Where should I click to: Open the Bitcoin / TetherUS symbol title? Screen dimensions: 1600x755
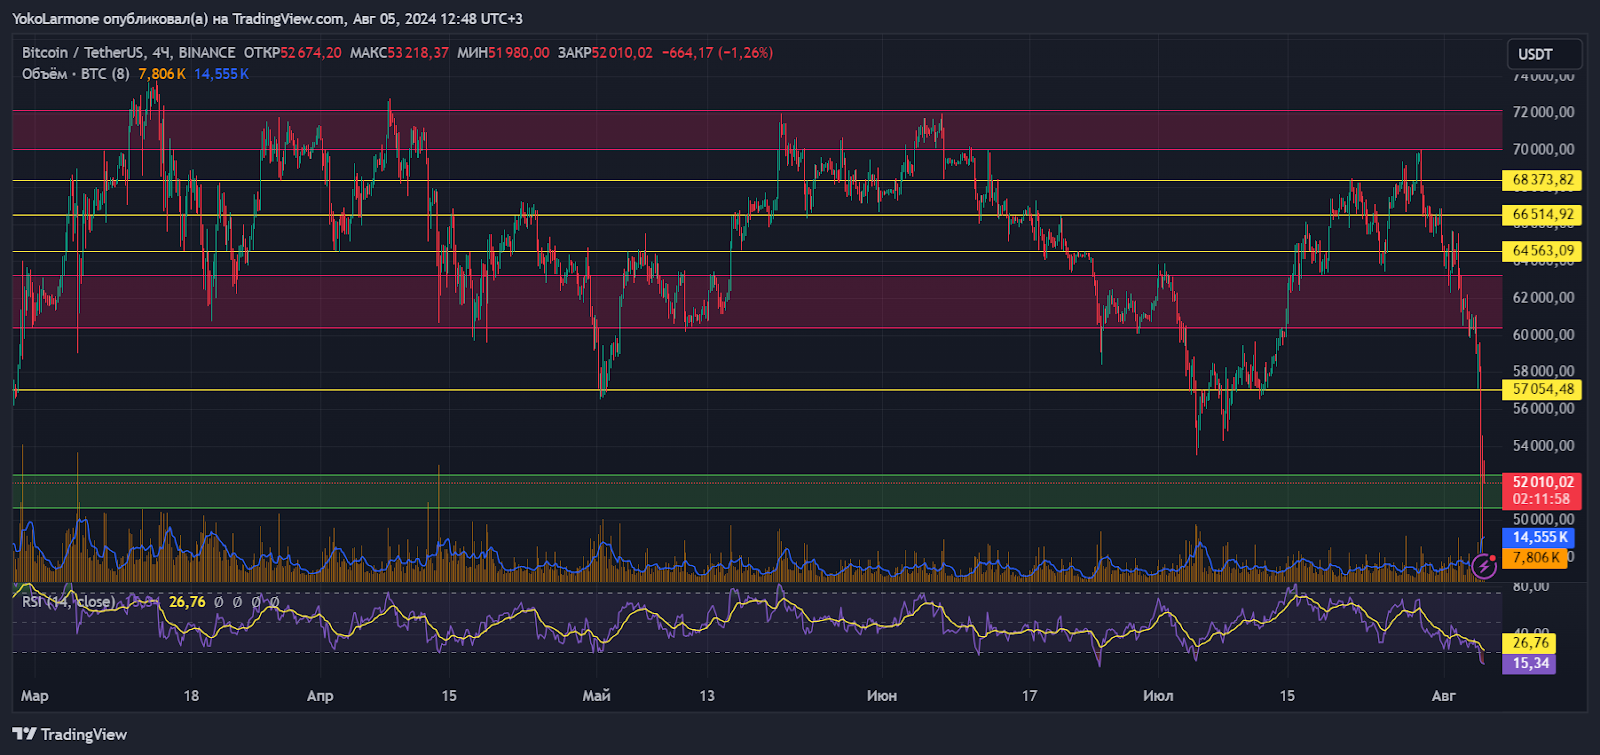point(129,53)
